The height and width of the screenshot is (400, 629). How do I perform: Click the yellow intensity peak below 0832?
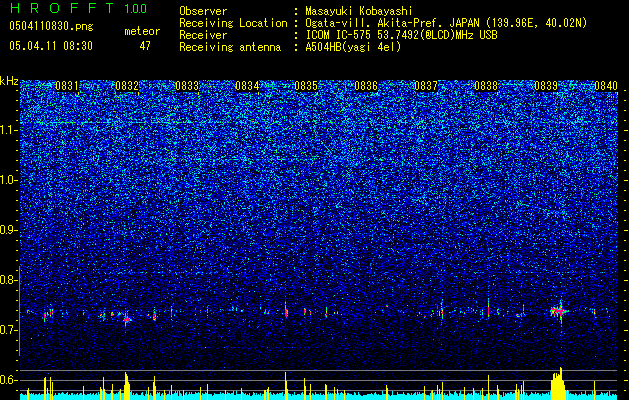pyautogui.click(x=127, y=386)
